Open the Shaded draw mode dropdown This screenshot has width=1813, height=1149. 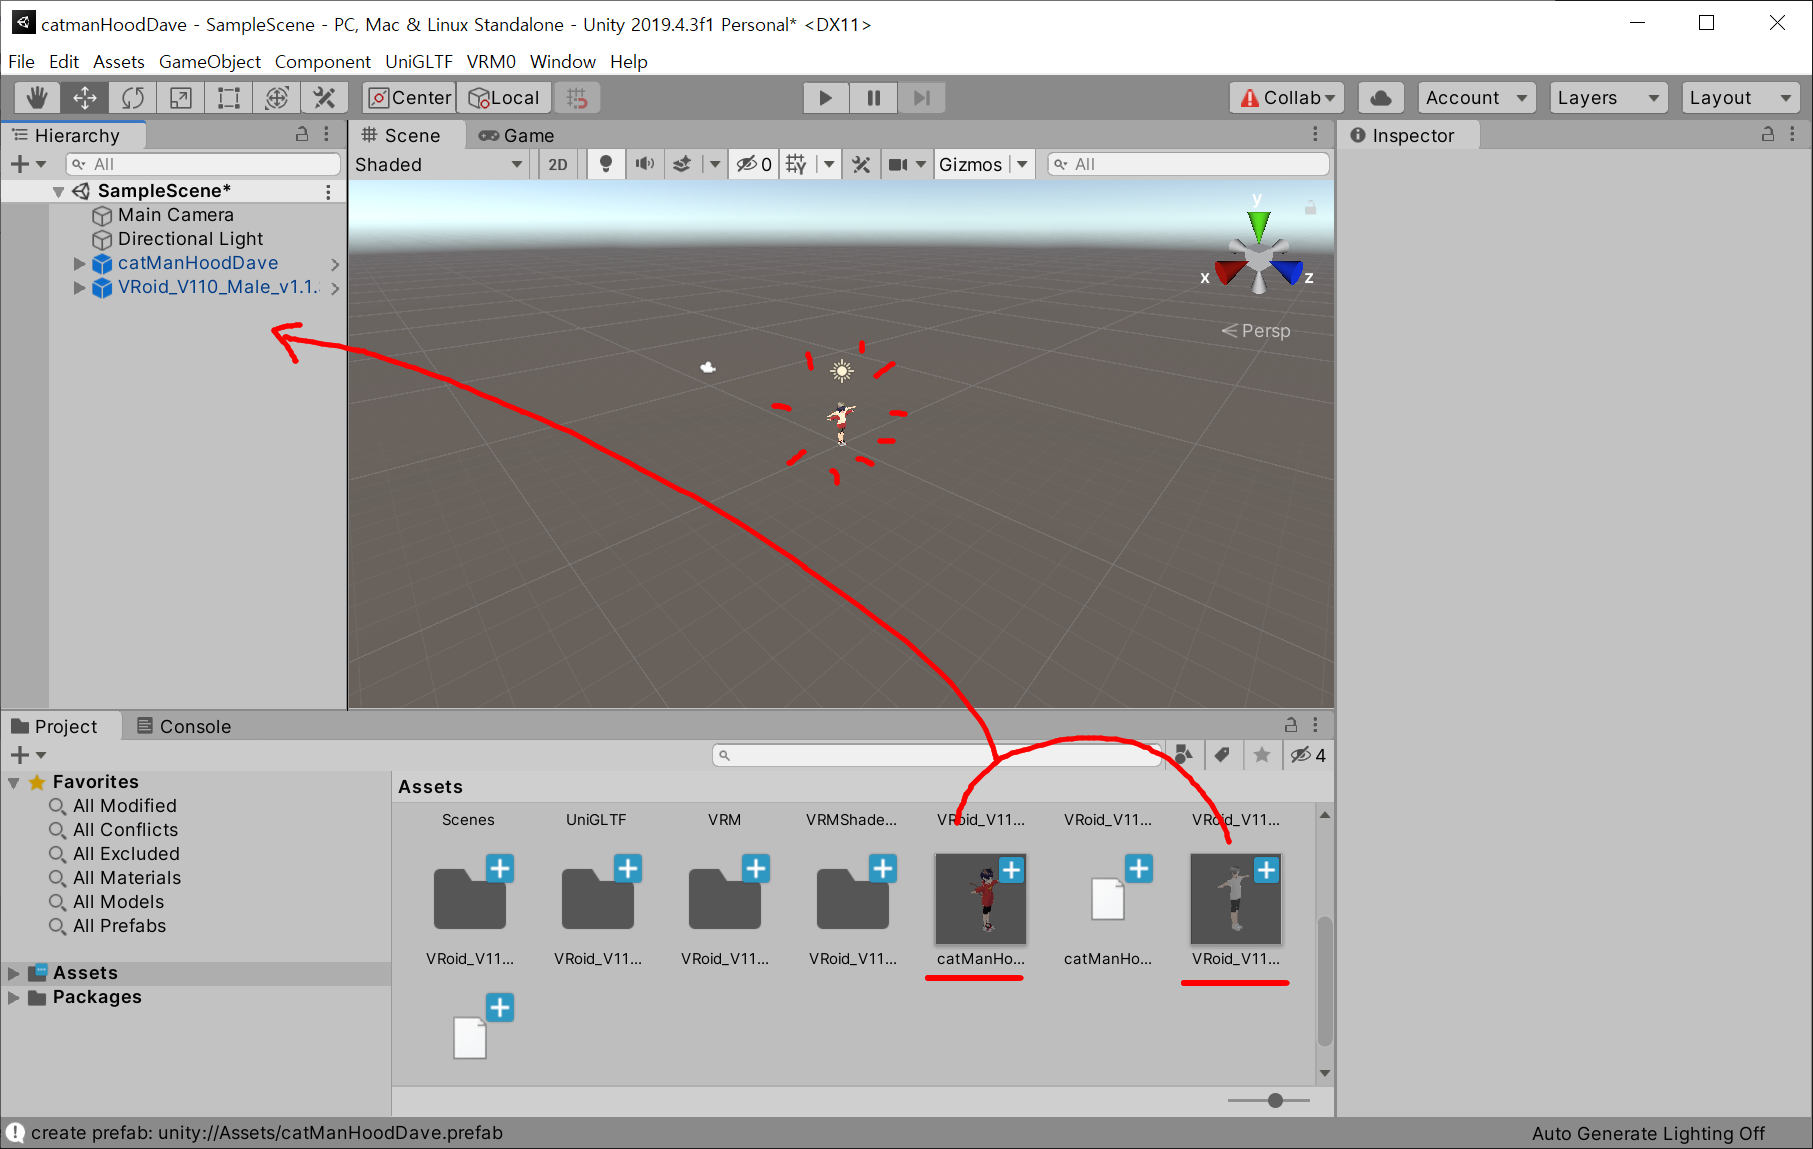439,164
